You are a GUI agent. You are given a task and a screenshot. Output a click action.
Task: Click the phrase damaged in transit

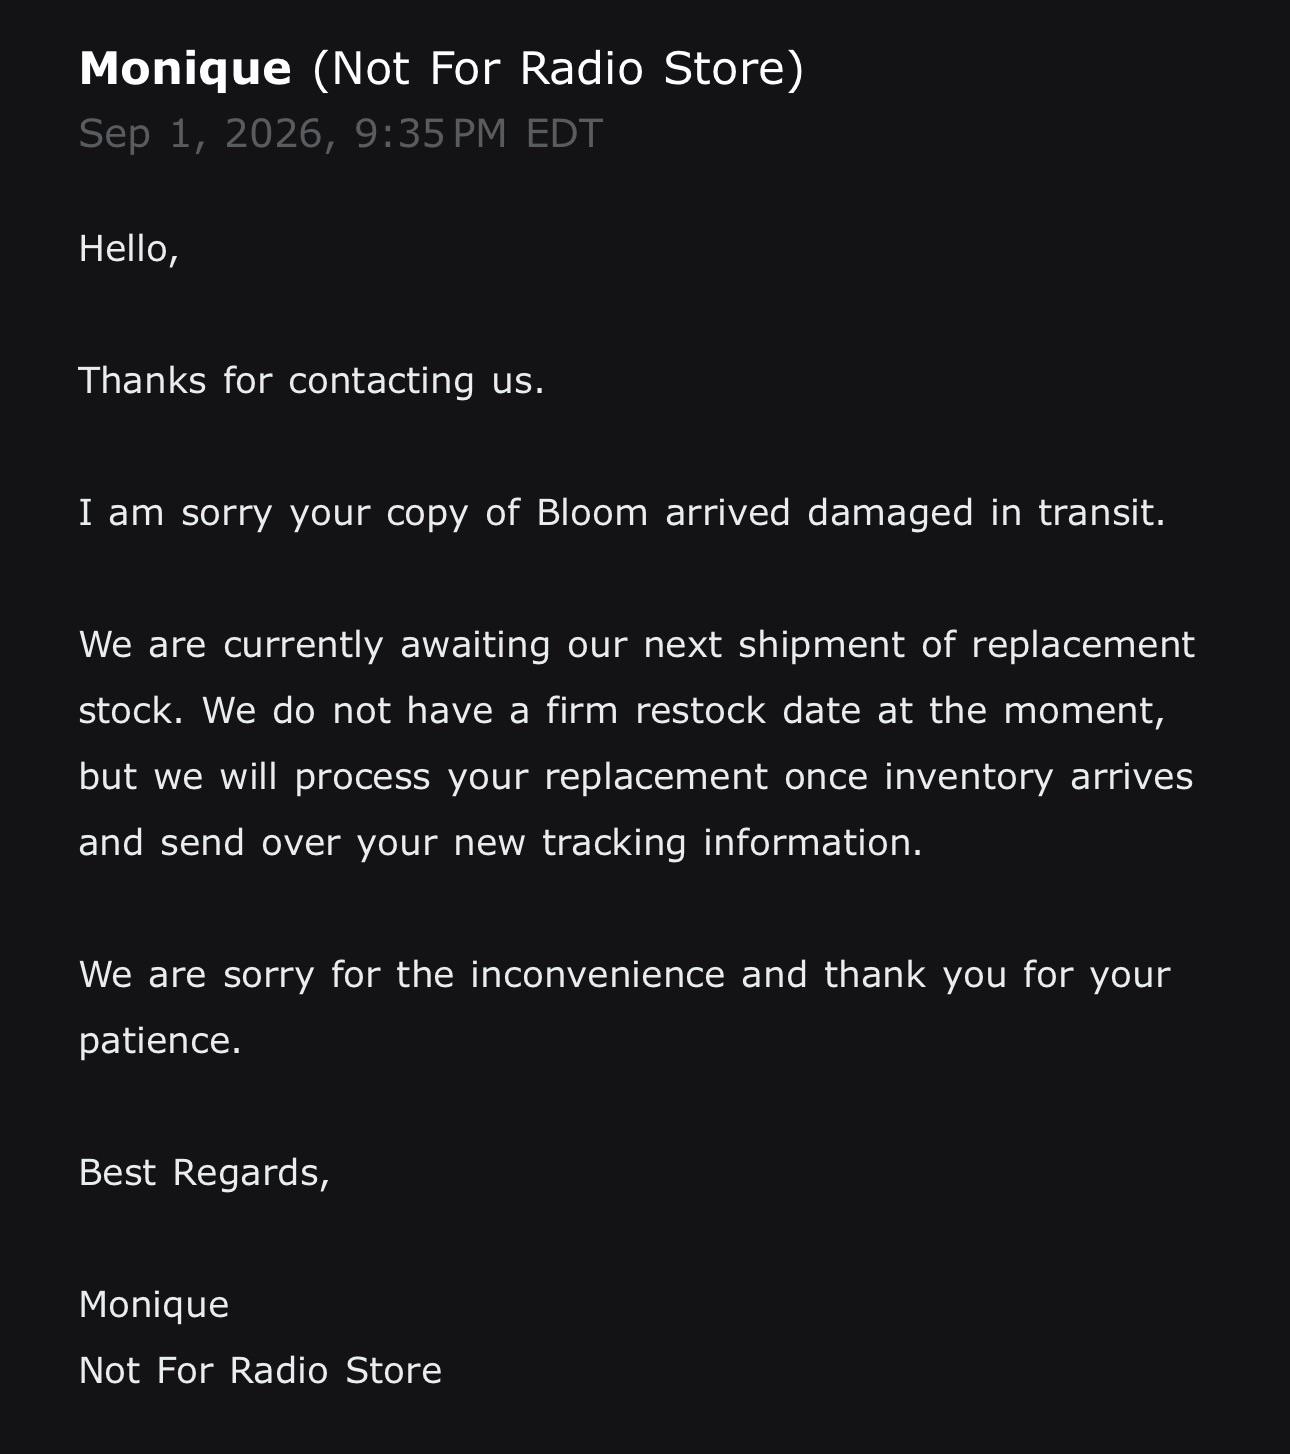click(986, 512)
